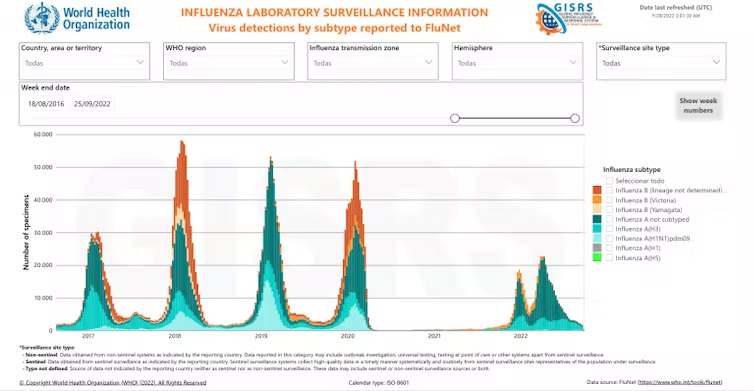Open the FluNet data source link
Screen dimensions: 754x391
[679, 382]
